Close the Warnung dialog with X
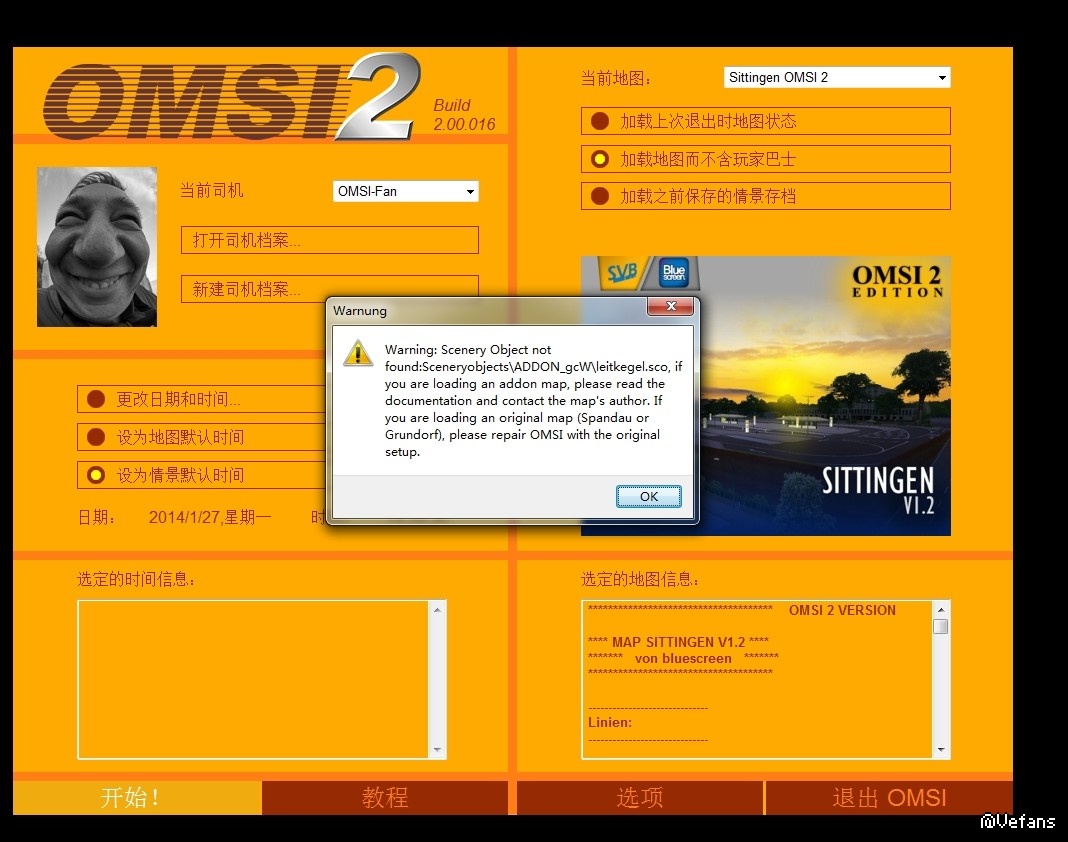The width and height of the screenshot is (1068, 842). click(670, 307)
